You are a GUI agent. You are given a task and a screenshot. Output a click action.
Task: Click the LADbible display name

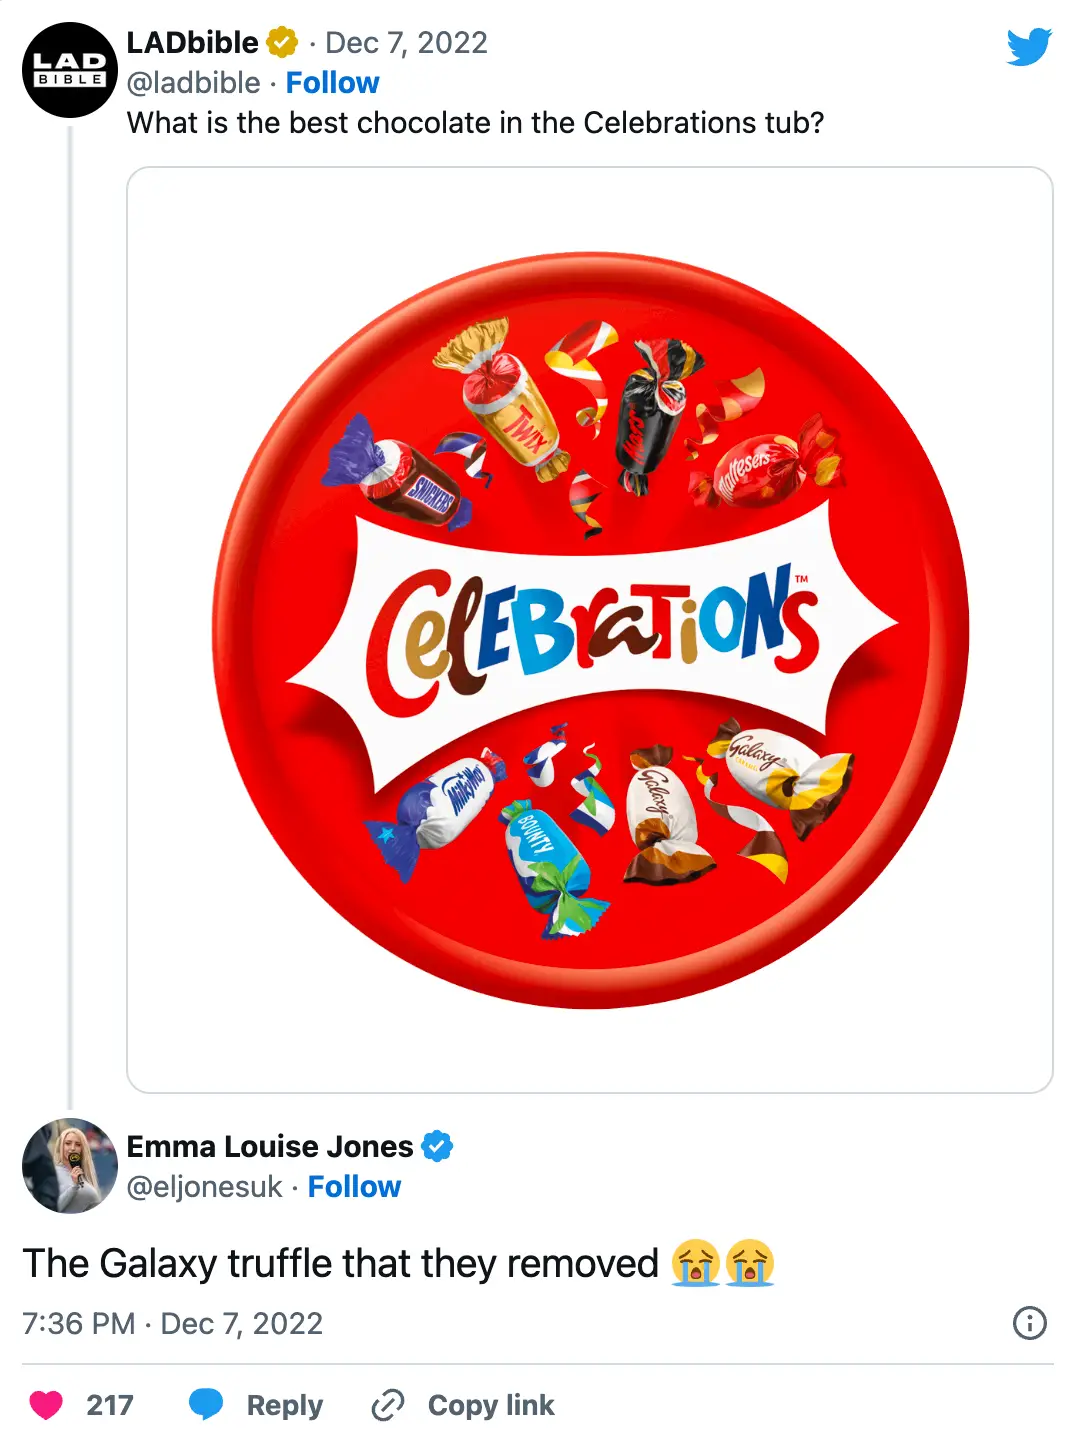190,42
